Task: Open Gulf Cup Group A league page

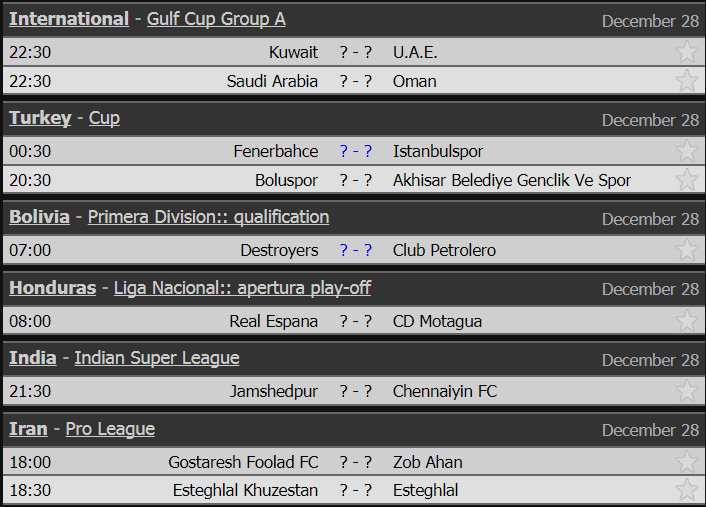Action: [216, 19]
